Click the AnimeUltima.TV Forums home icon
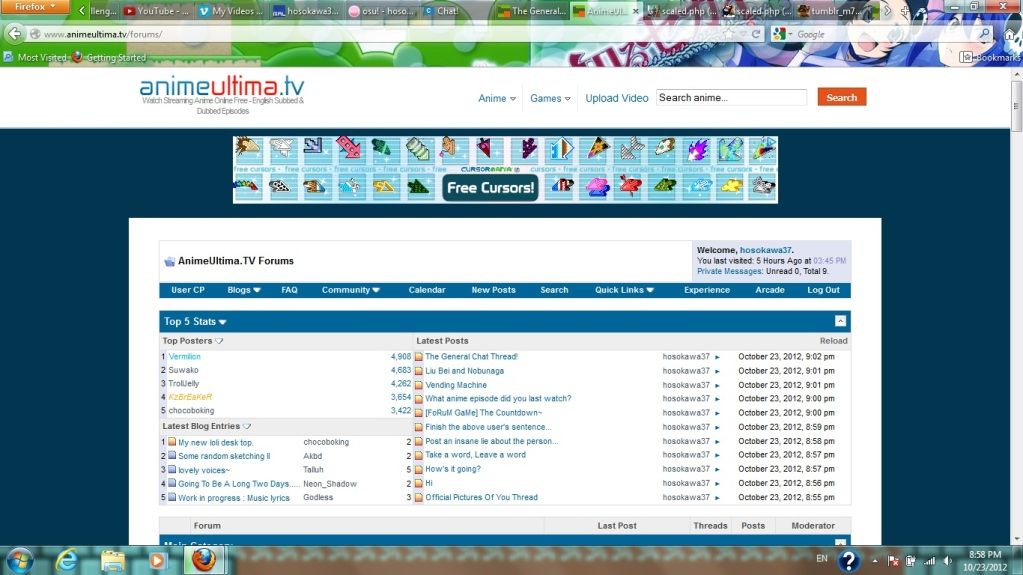 click(x=169, y=261)
